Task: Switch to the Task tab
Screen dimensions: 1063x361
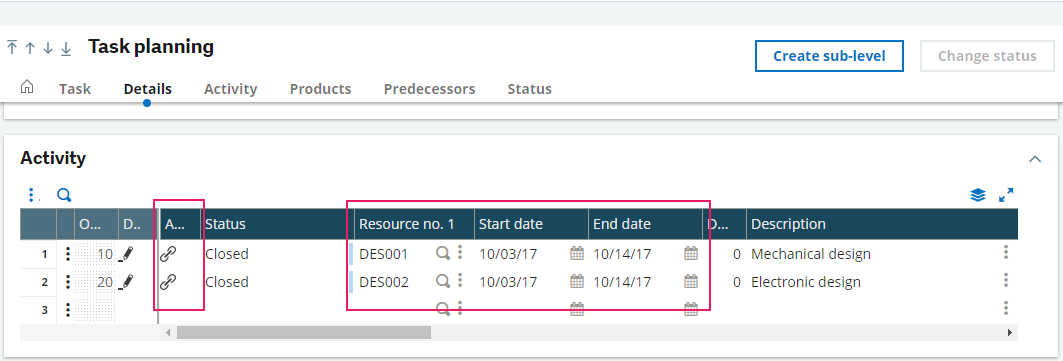Action: tap(75, 89)
